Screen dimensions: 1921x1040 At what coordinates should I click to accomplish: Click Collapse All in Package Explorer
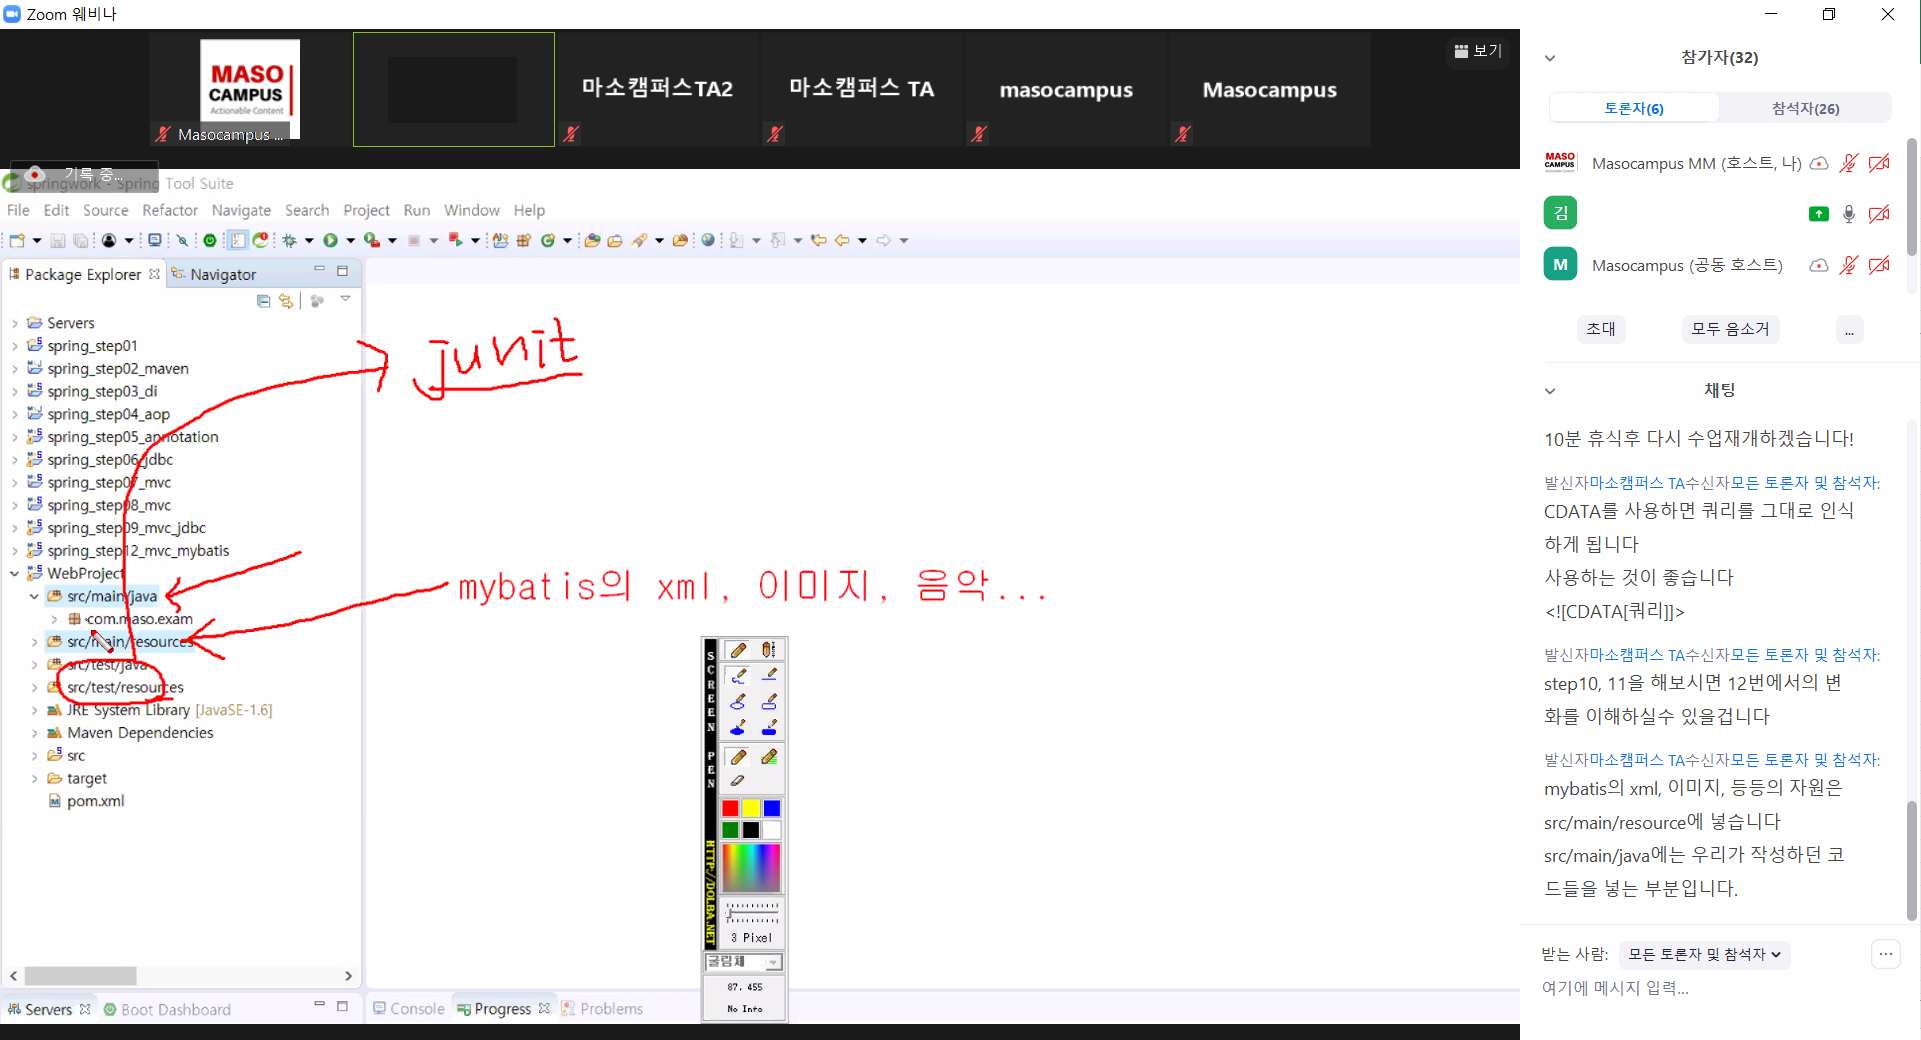click(x=263, y=301)
